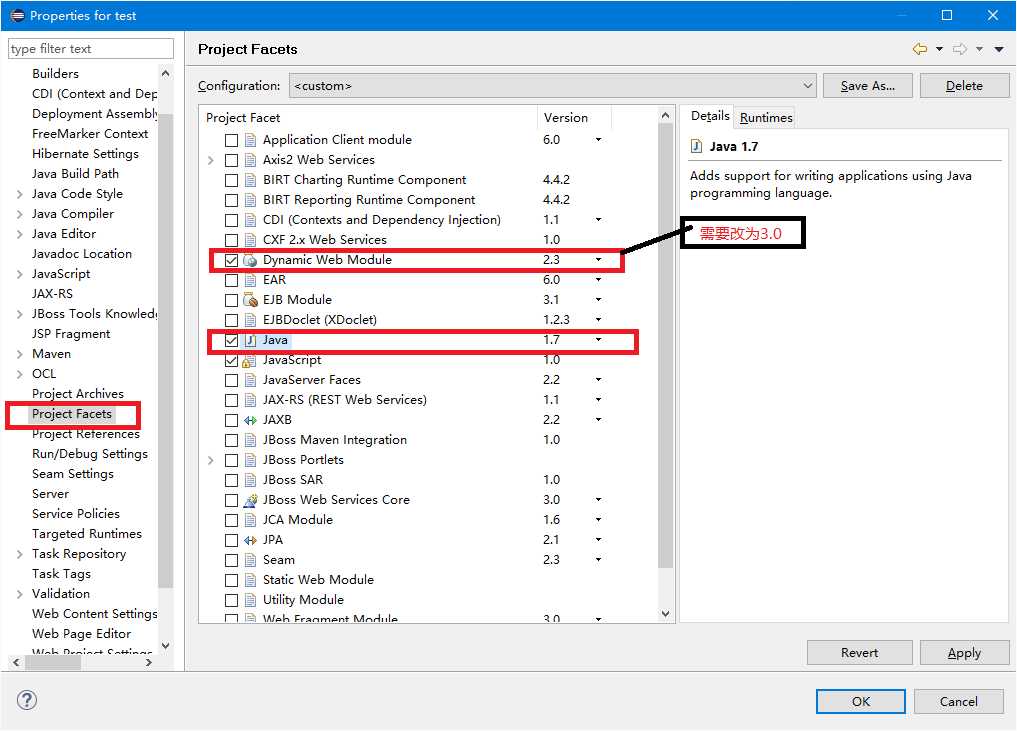Click the Static Web Module page icon

pyautogui.click(x=250, y=581)
